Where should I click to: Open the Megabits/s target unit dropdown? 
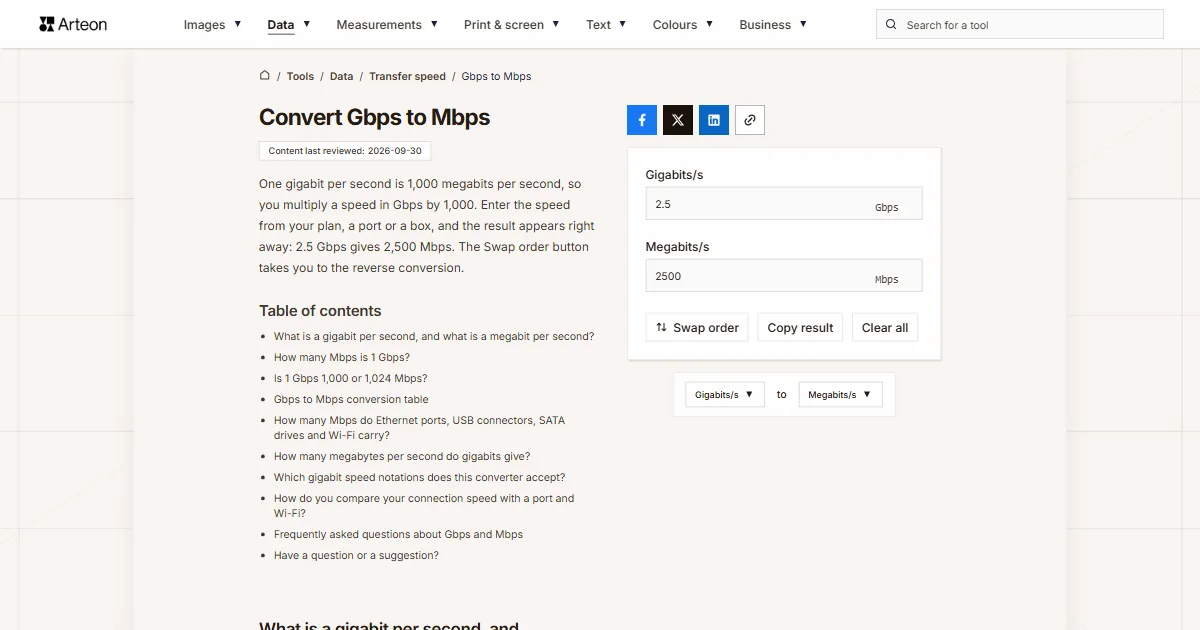841,394
